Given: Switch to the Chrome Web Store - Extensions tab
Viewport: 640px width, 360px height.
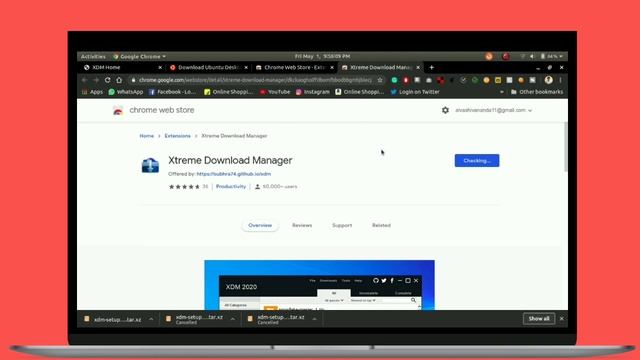Looking at the screenshot, I should point(294,67).
